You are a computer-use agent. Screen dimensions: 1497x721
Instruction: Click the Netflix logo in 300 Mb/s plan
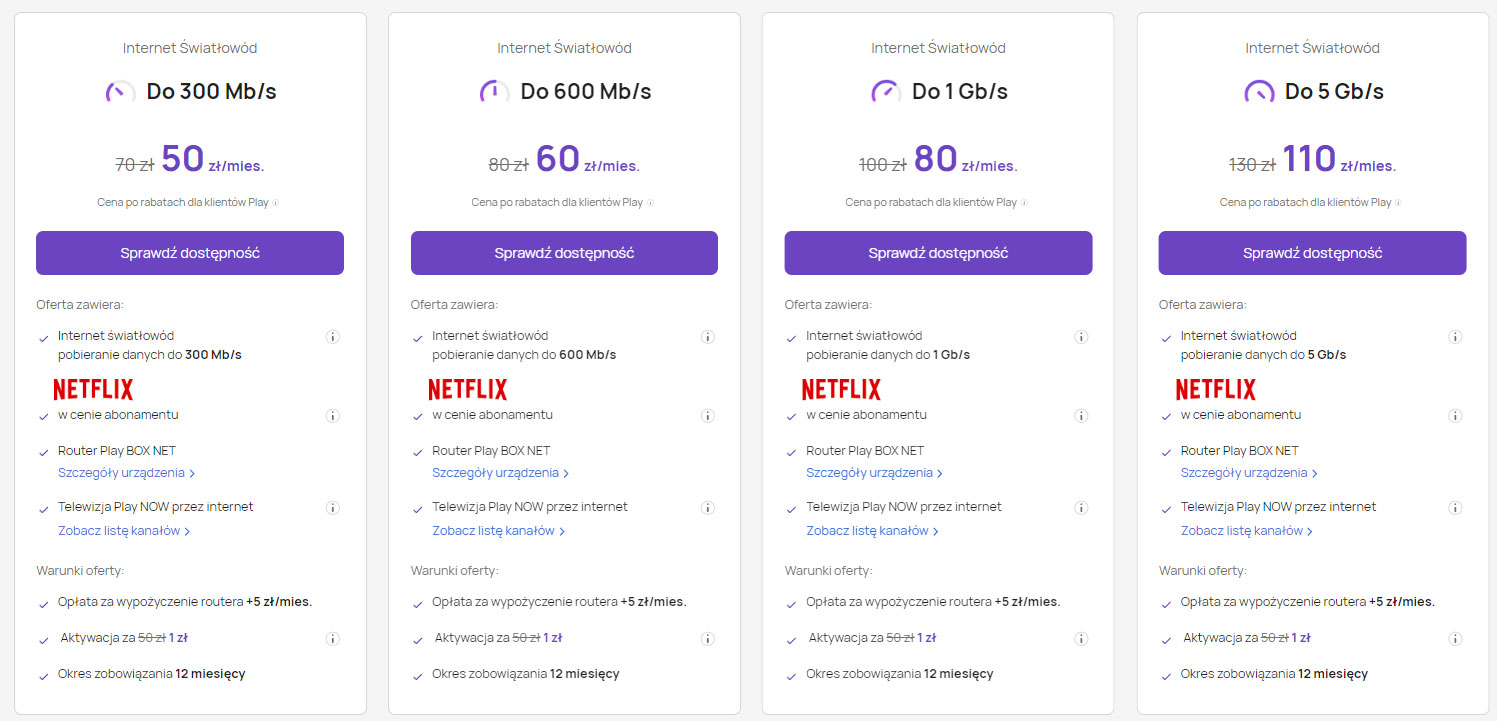(x=93, y=389)
